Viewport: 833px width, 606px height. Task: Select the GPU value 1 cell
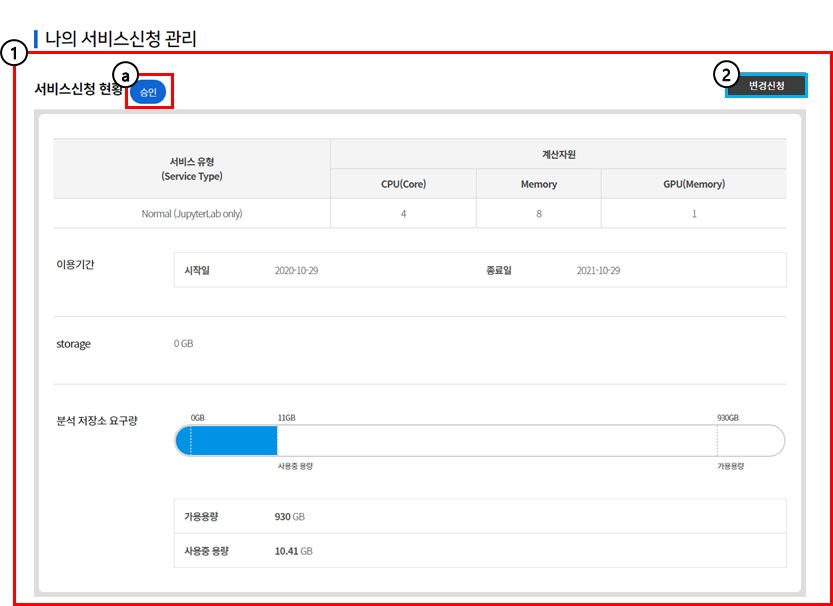694,214
